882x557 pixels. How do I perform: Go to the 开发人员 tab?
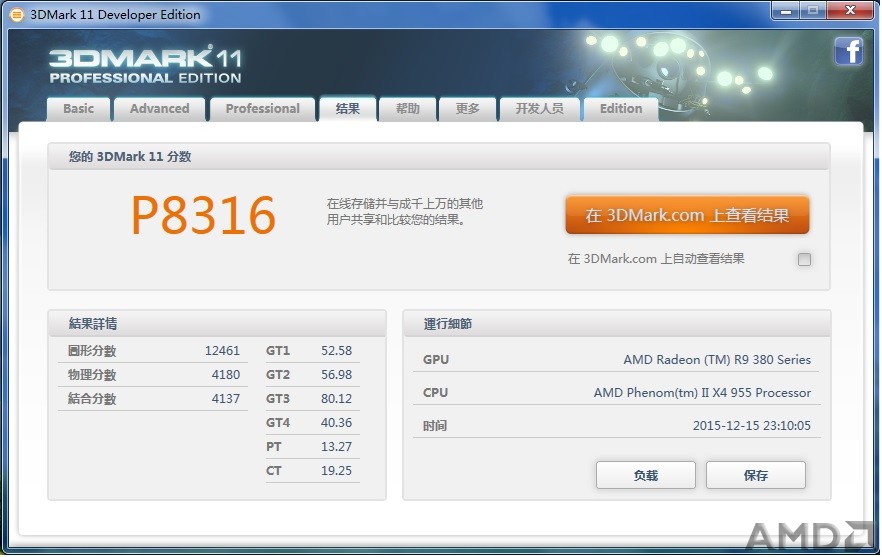(x=540, y=109)
